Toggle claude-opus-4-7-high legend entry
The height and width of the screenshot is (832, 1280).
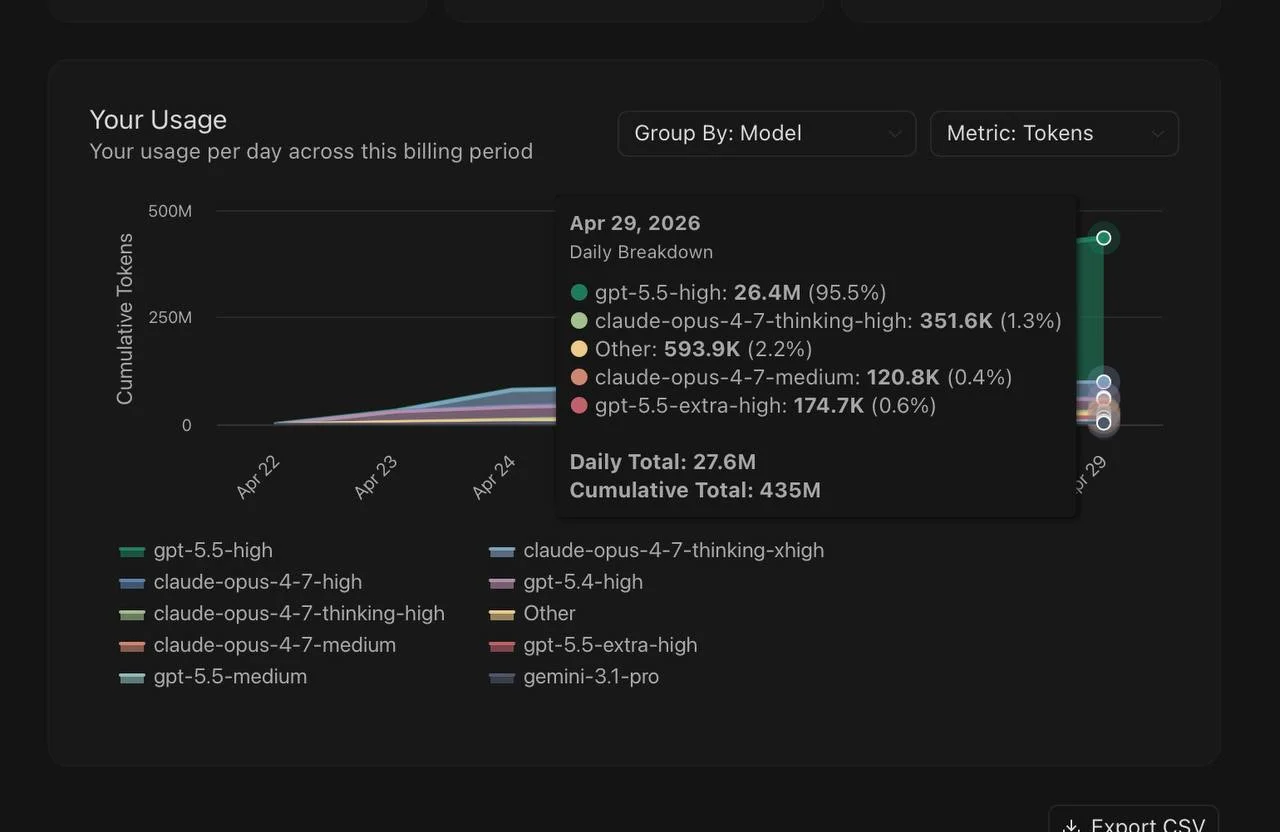coord(240,582)
